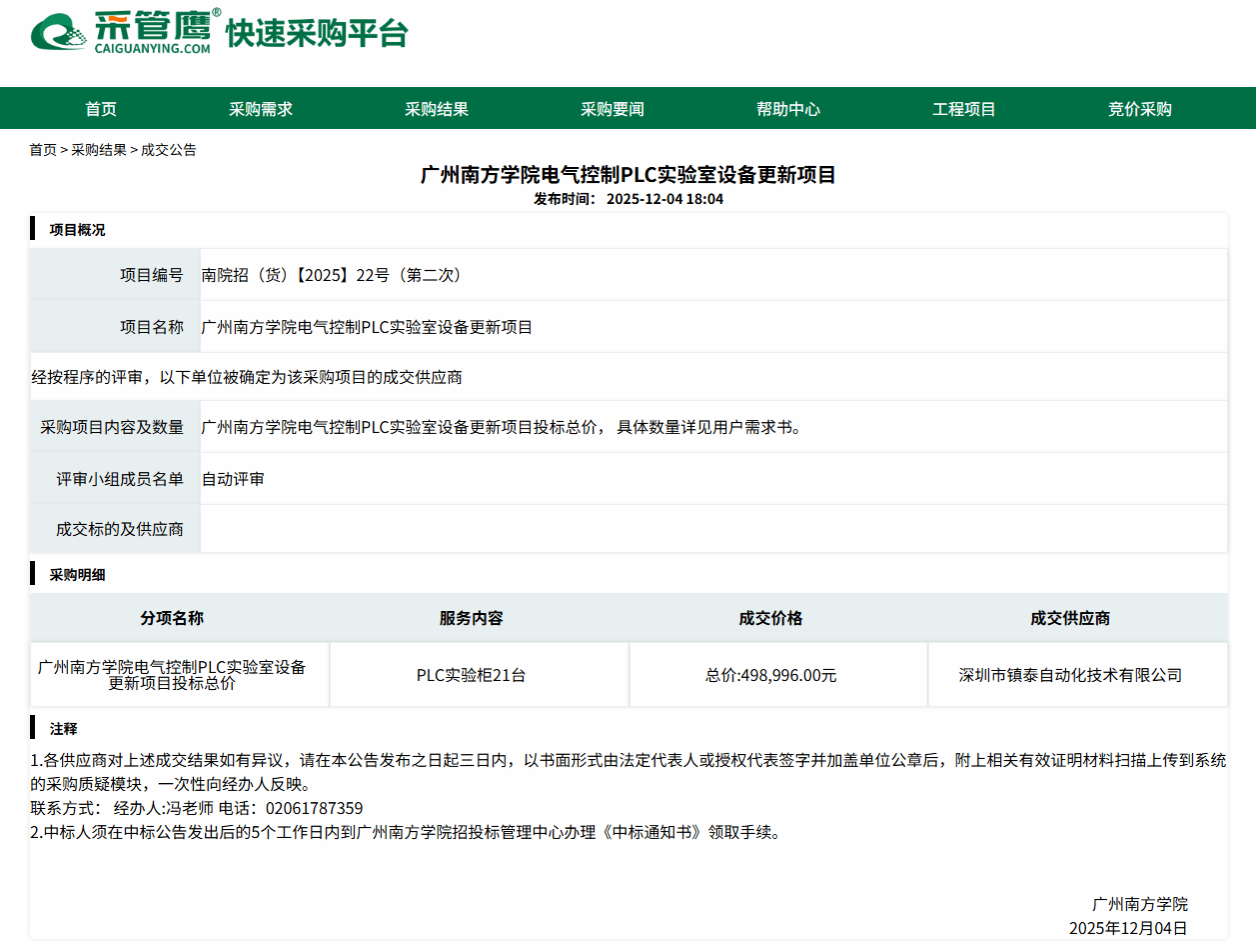Click the project number value 南院招（货）【2025】22号
Viewport: 1256px width, 943px height.
coord(331,275)
